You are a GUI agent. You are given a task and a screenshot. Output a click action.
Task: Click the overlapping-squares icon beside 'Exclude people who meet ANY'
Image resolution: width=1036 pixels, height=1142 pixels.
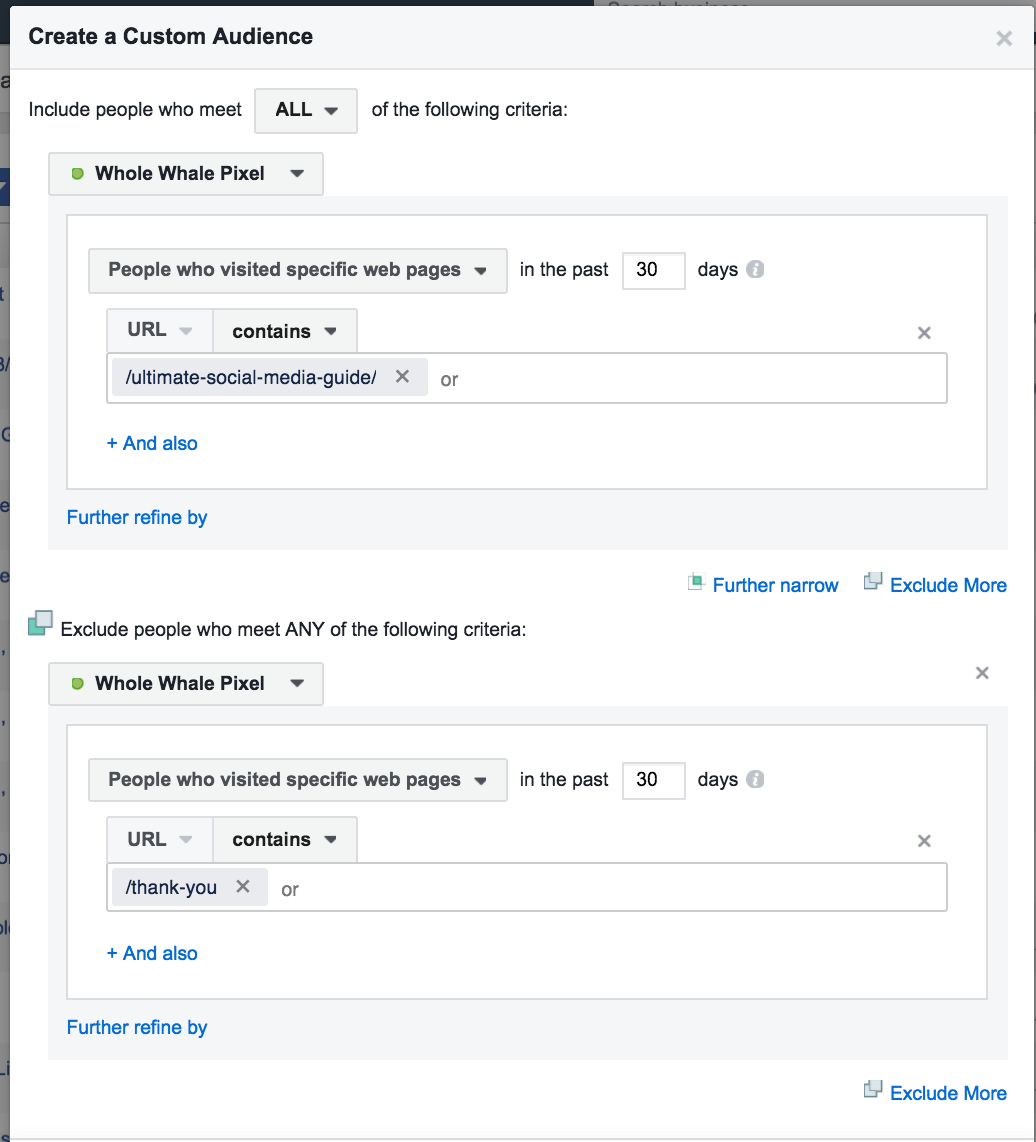coord(40,622)
